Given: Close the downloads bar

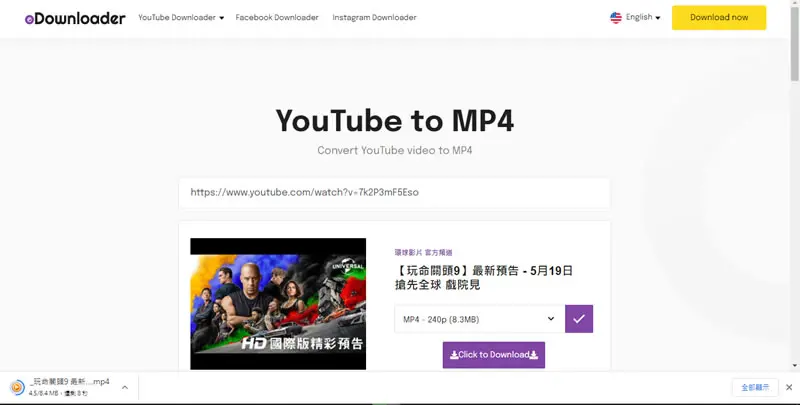Looking at the screenshot, I should 789,388.
